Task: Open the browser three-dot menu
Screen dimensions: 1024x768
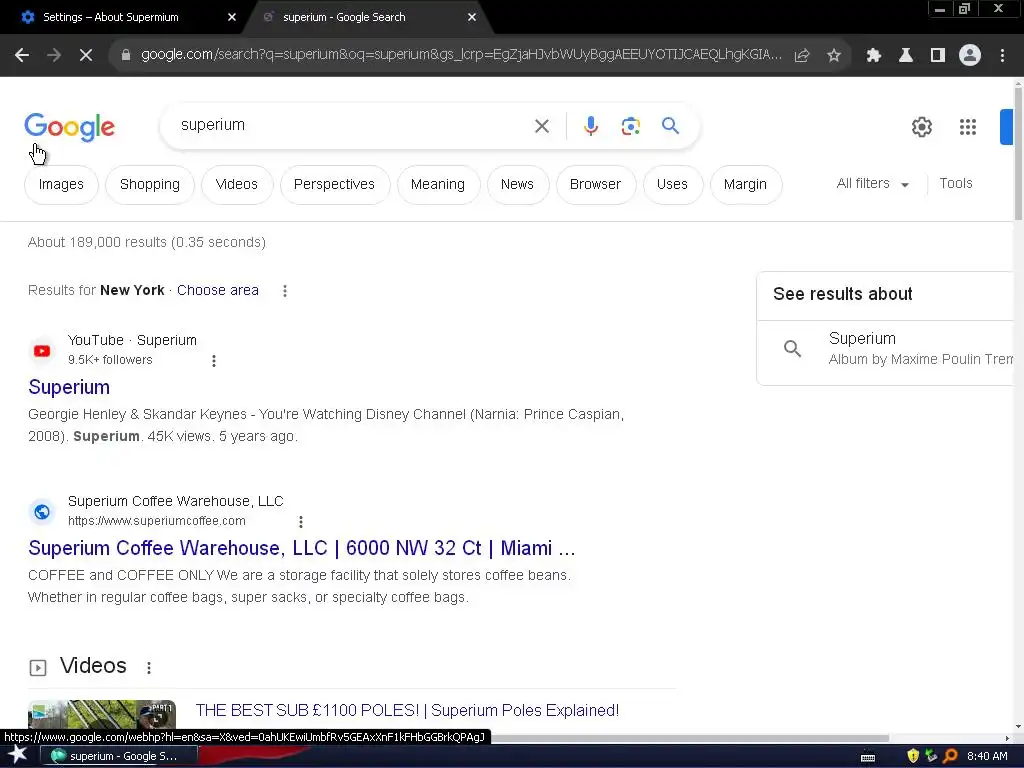Action: pos(1002,56)
